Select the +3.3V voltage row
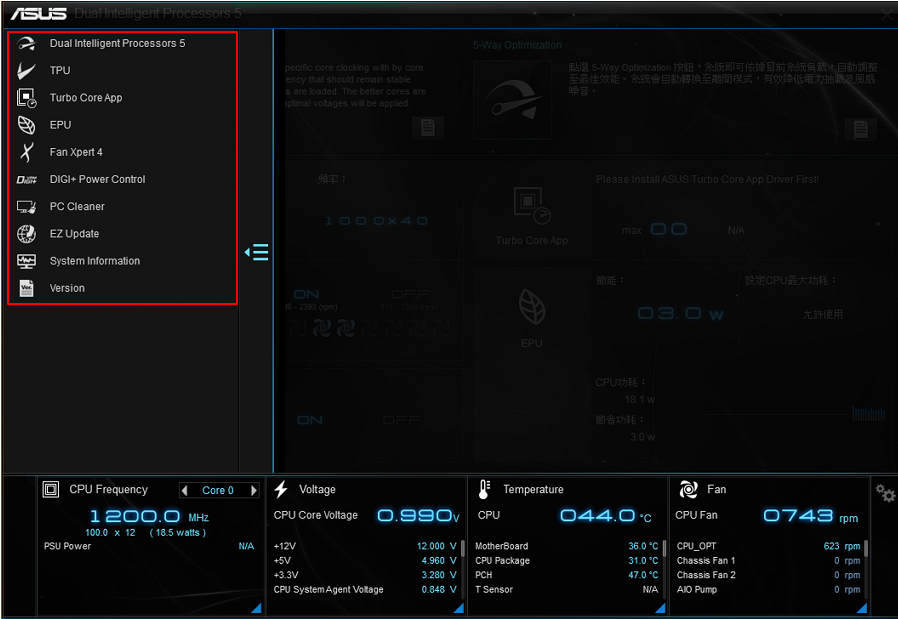 click(x=365, y=575)
